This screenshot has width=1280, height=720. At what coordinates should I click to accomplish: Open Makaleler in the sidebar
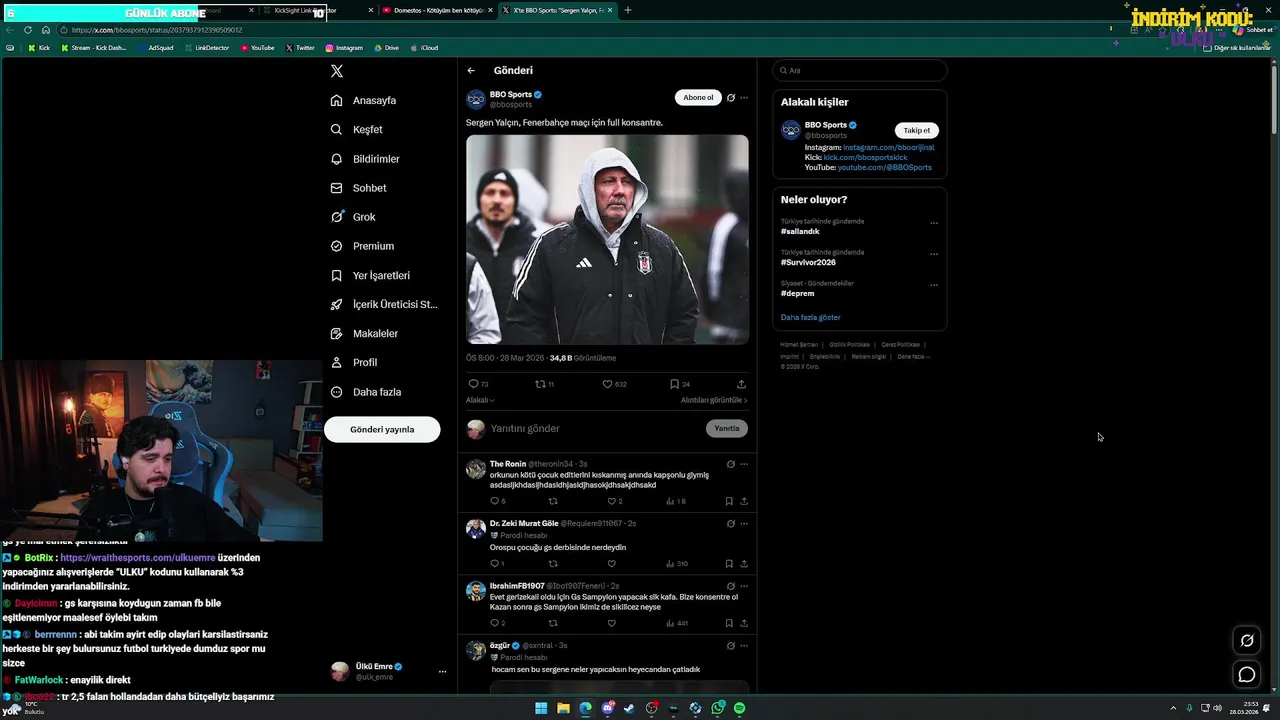[364, 333]
